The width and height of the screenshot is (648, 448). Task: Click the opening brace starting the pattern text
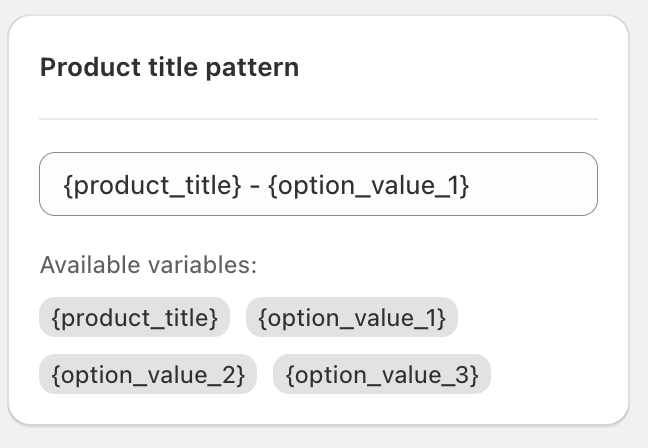coord(67,185)
